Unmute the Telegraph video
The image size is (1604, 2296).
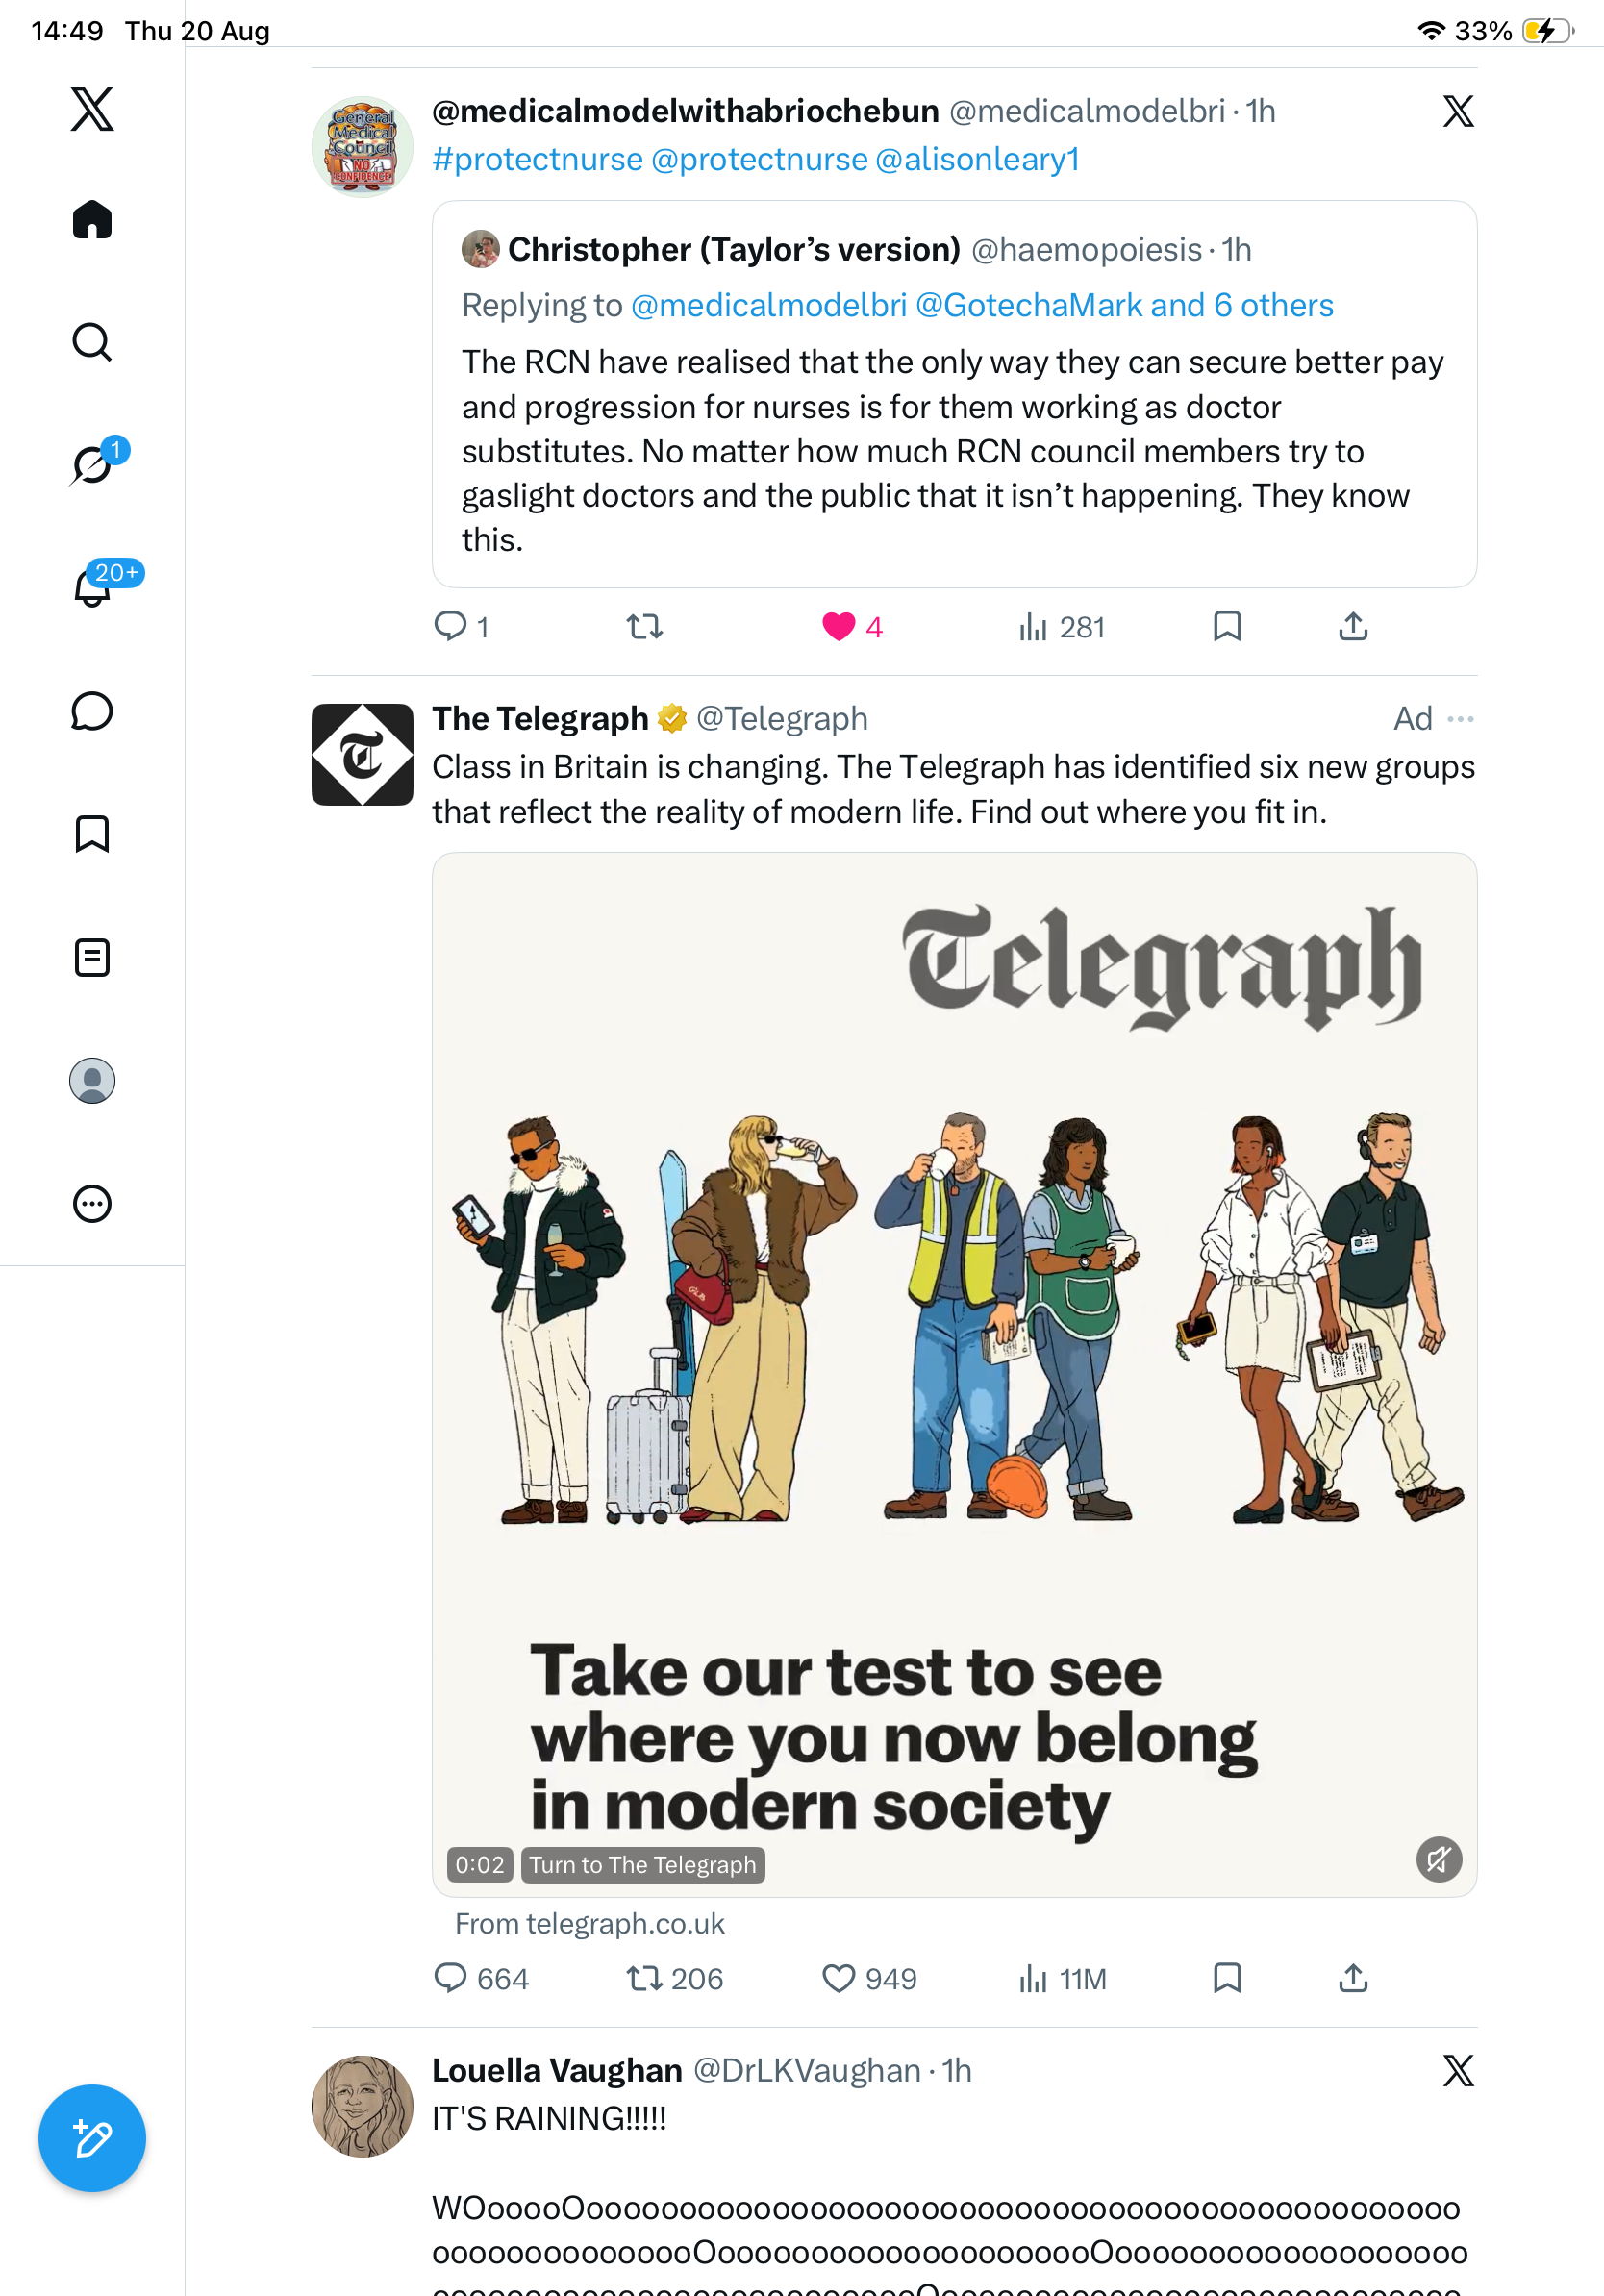[x=1439, y=1860]
